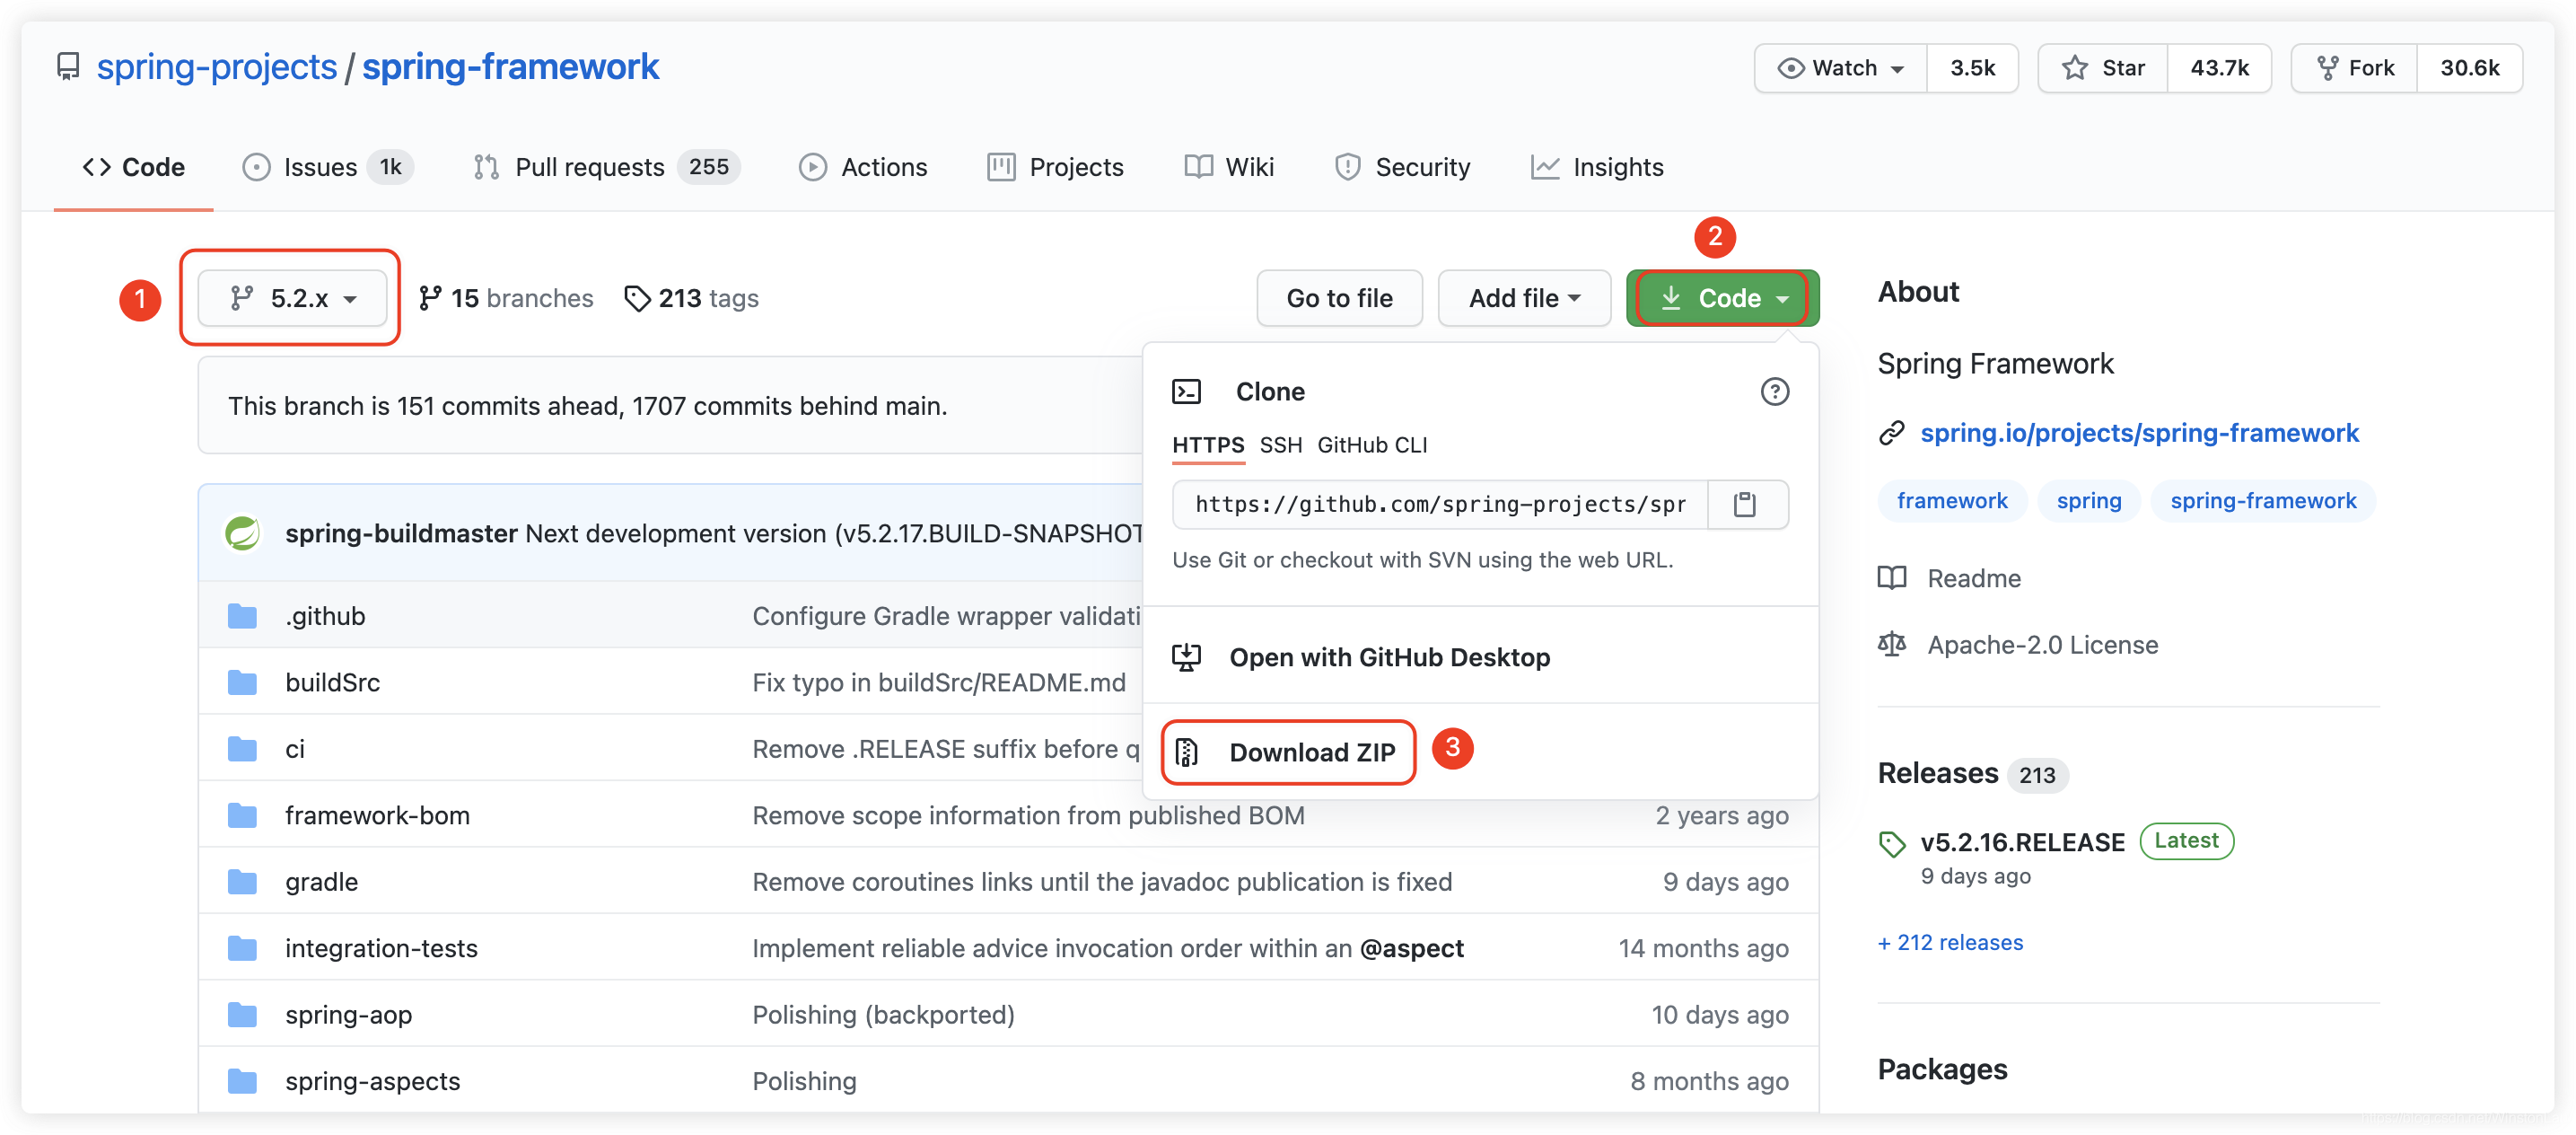Click the Go to file button

click(1338, 298)
